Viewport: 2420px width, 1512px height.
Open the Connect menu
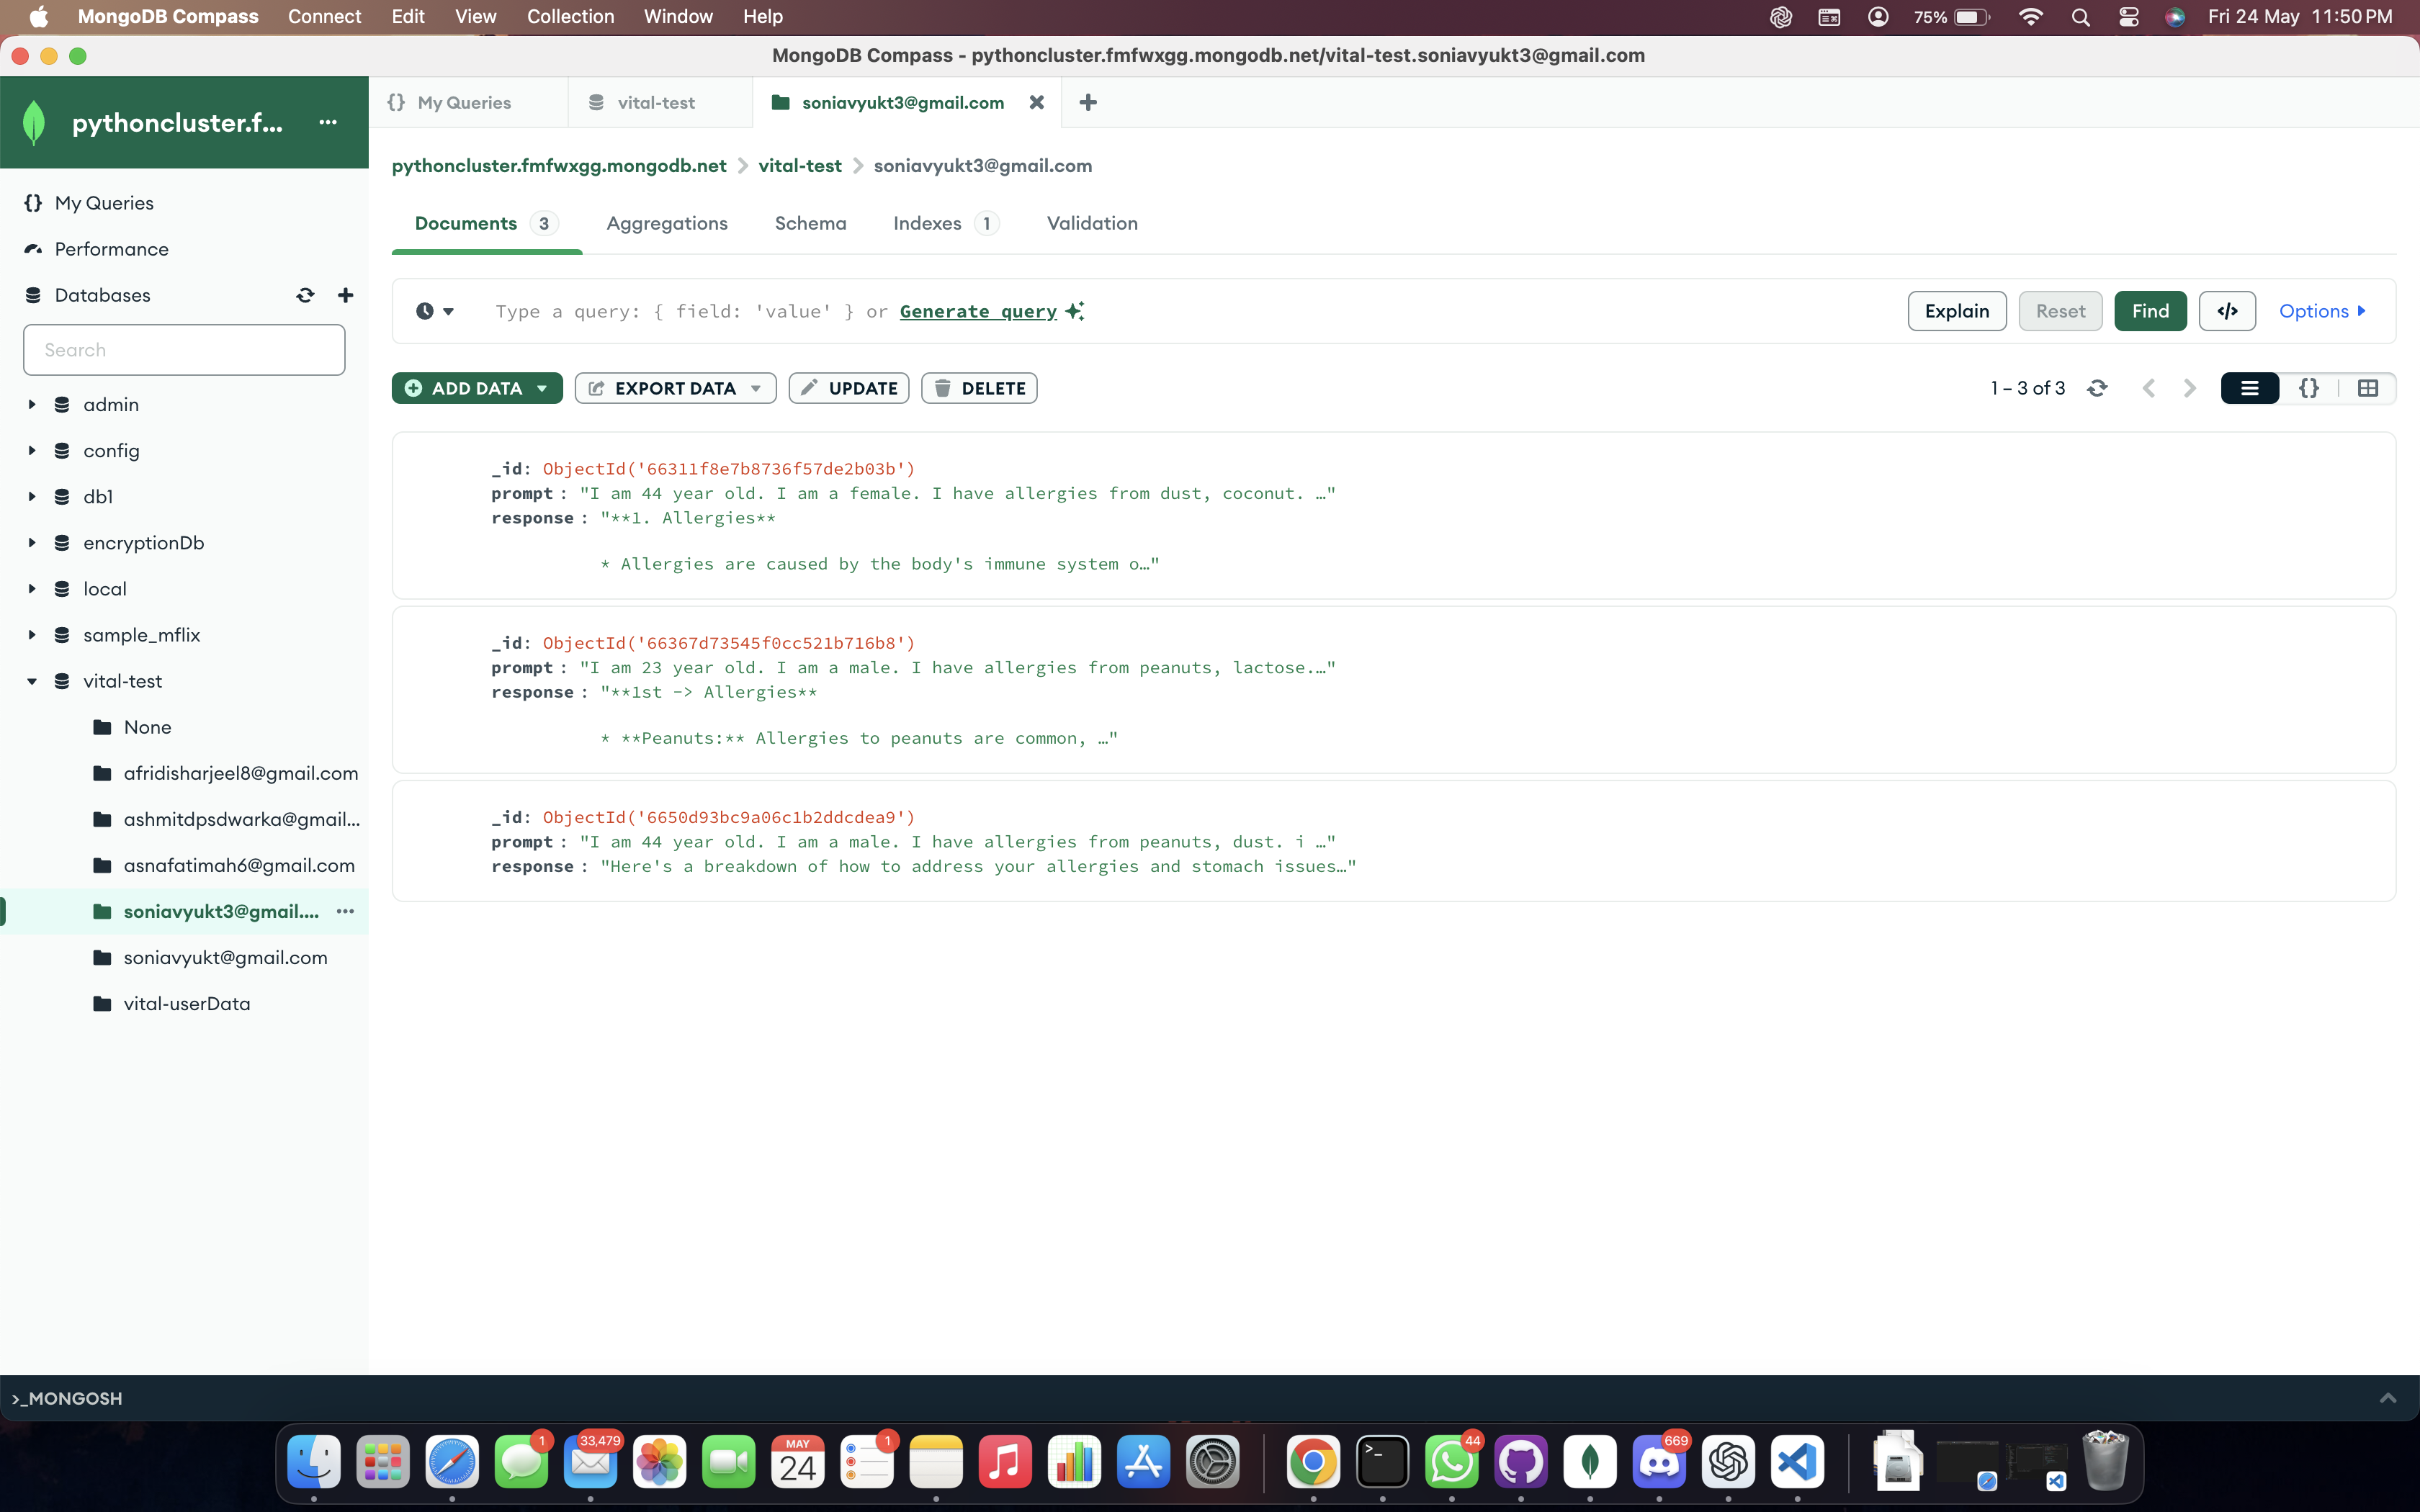(x=324, y=17)
